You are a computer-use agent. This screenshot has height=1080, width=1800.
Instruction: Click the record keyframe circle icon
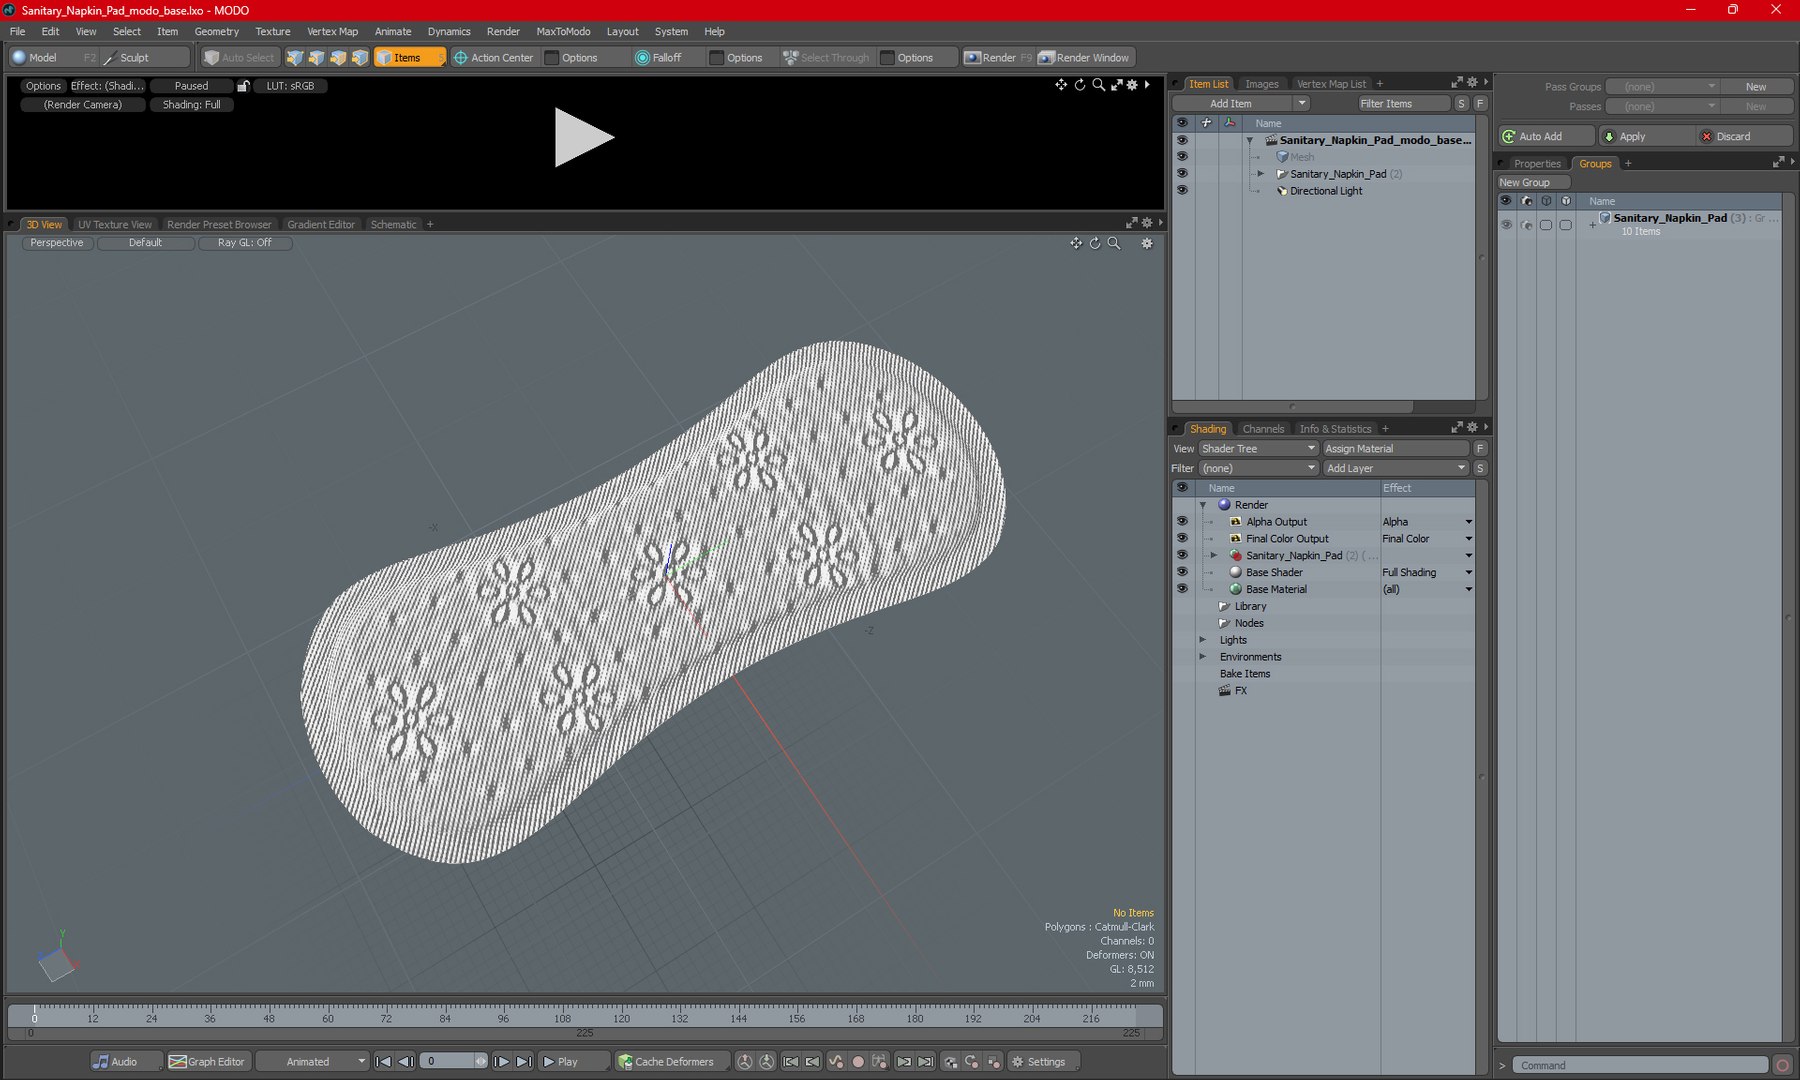[x=857, y=1062]
